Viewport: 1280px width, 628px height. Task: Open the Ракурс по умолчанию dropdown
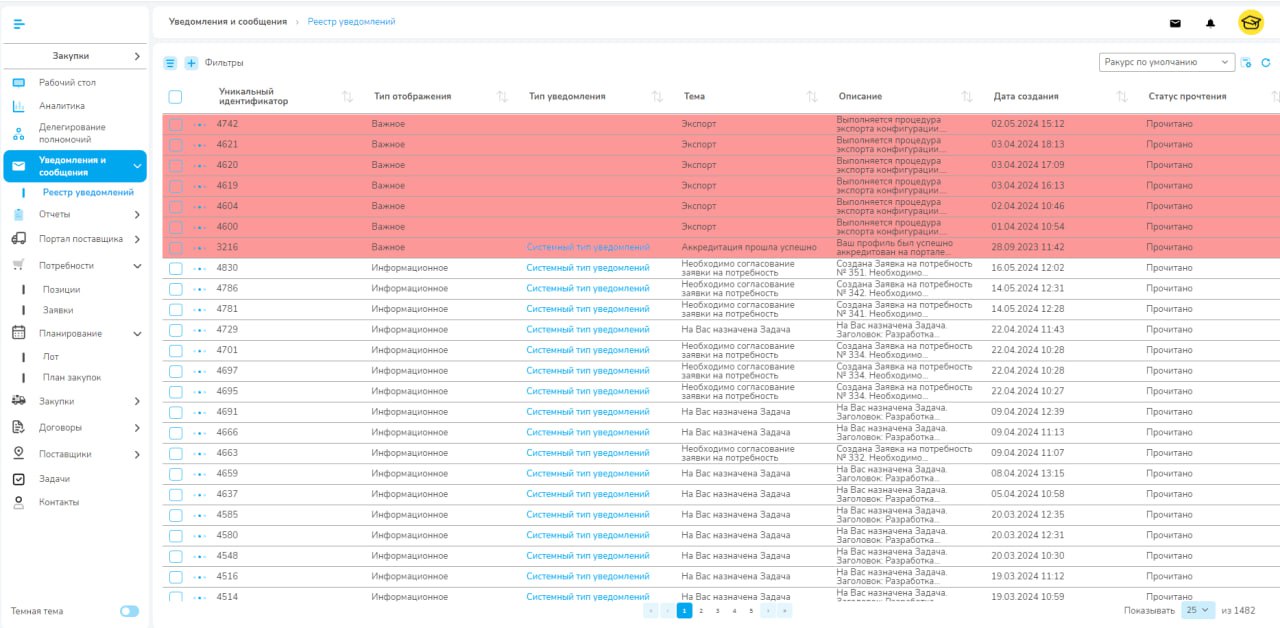coord(1166,62)
